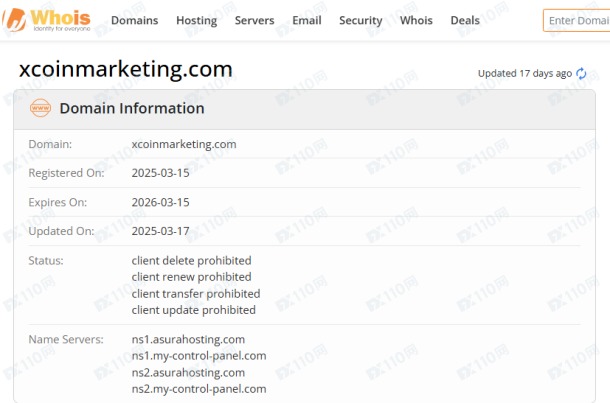Click the Status label
The width and height of the screenshot is (610, 403).
[x=46, y=261]
